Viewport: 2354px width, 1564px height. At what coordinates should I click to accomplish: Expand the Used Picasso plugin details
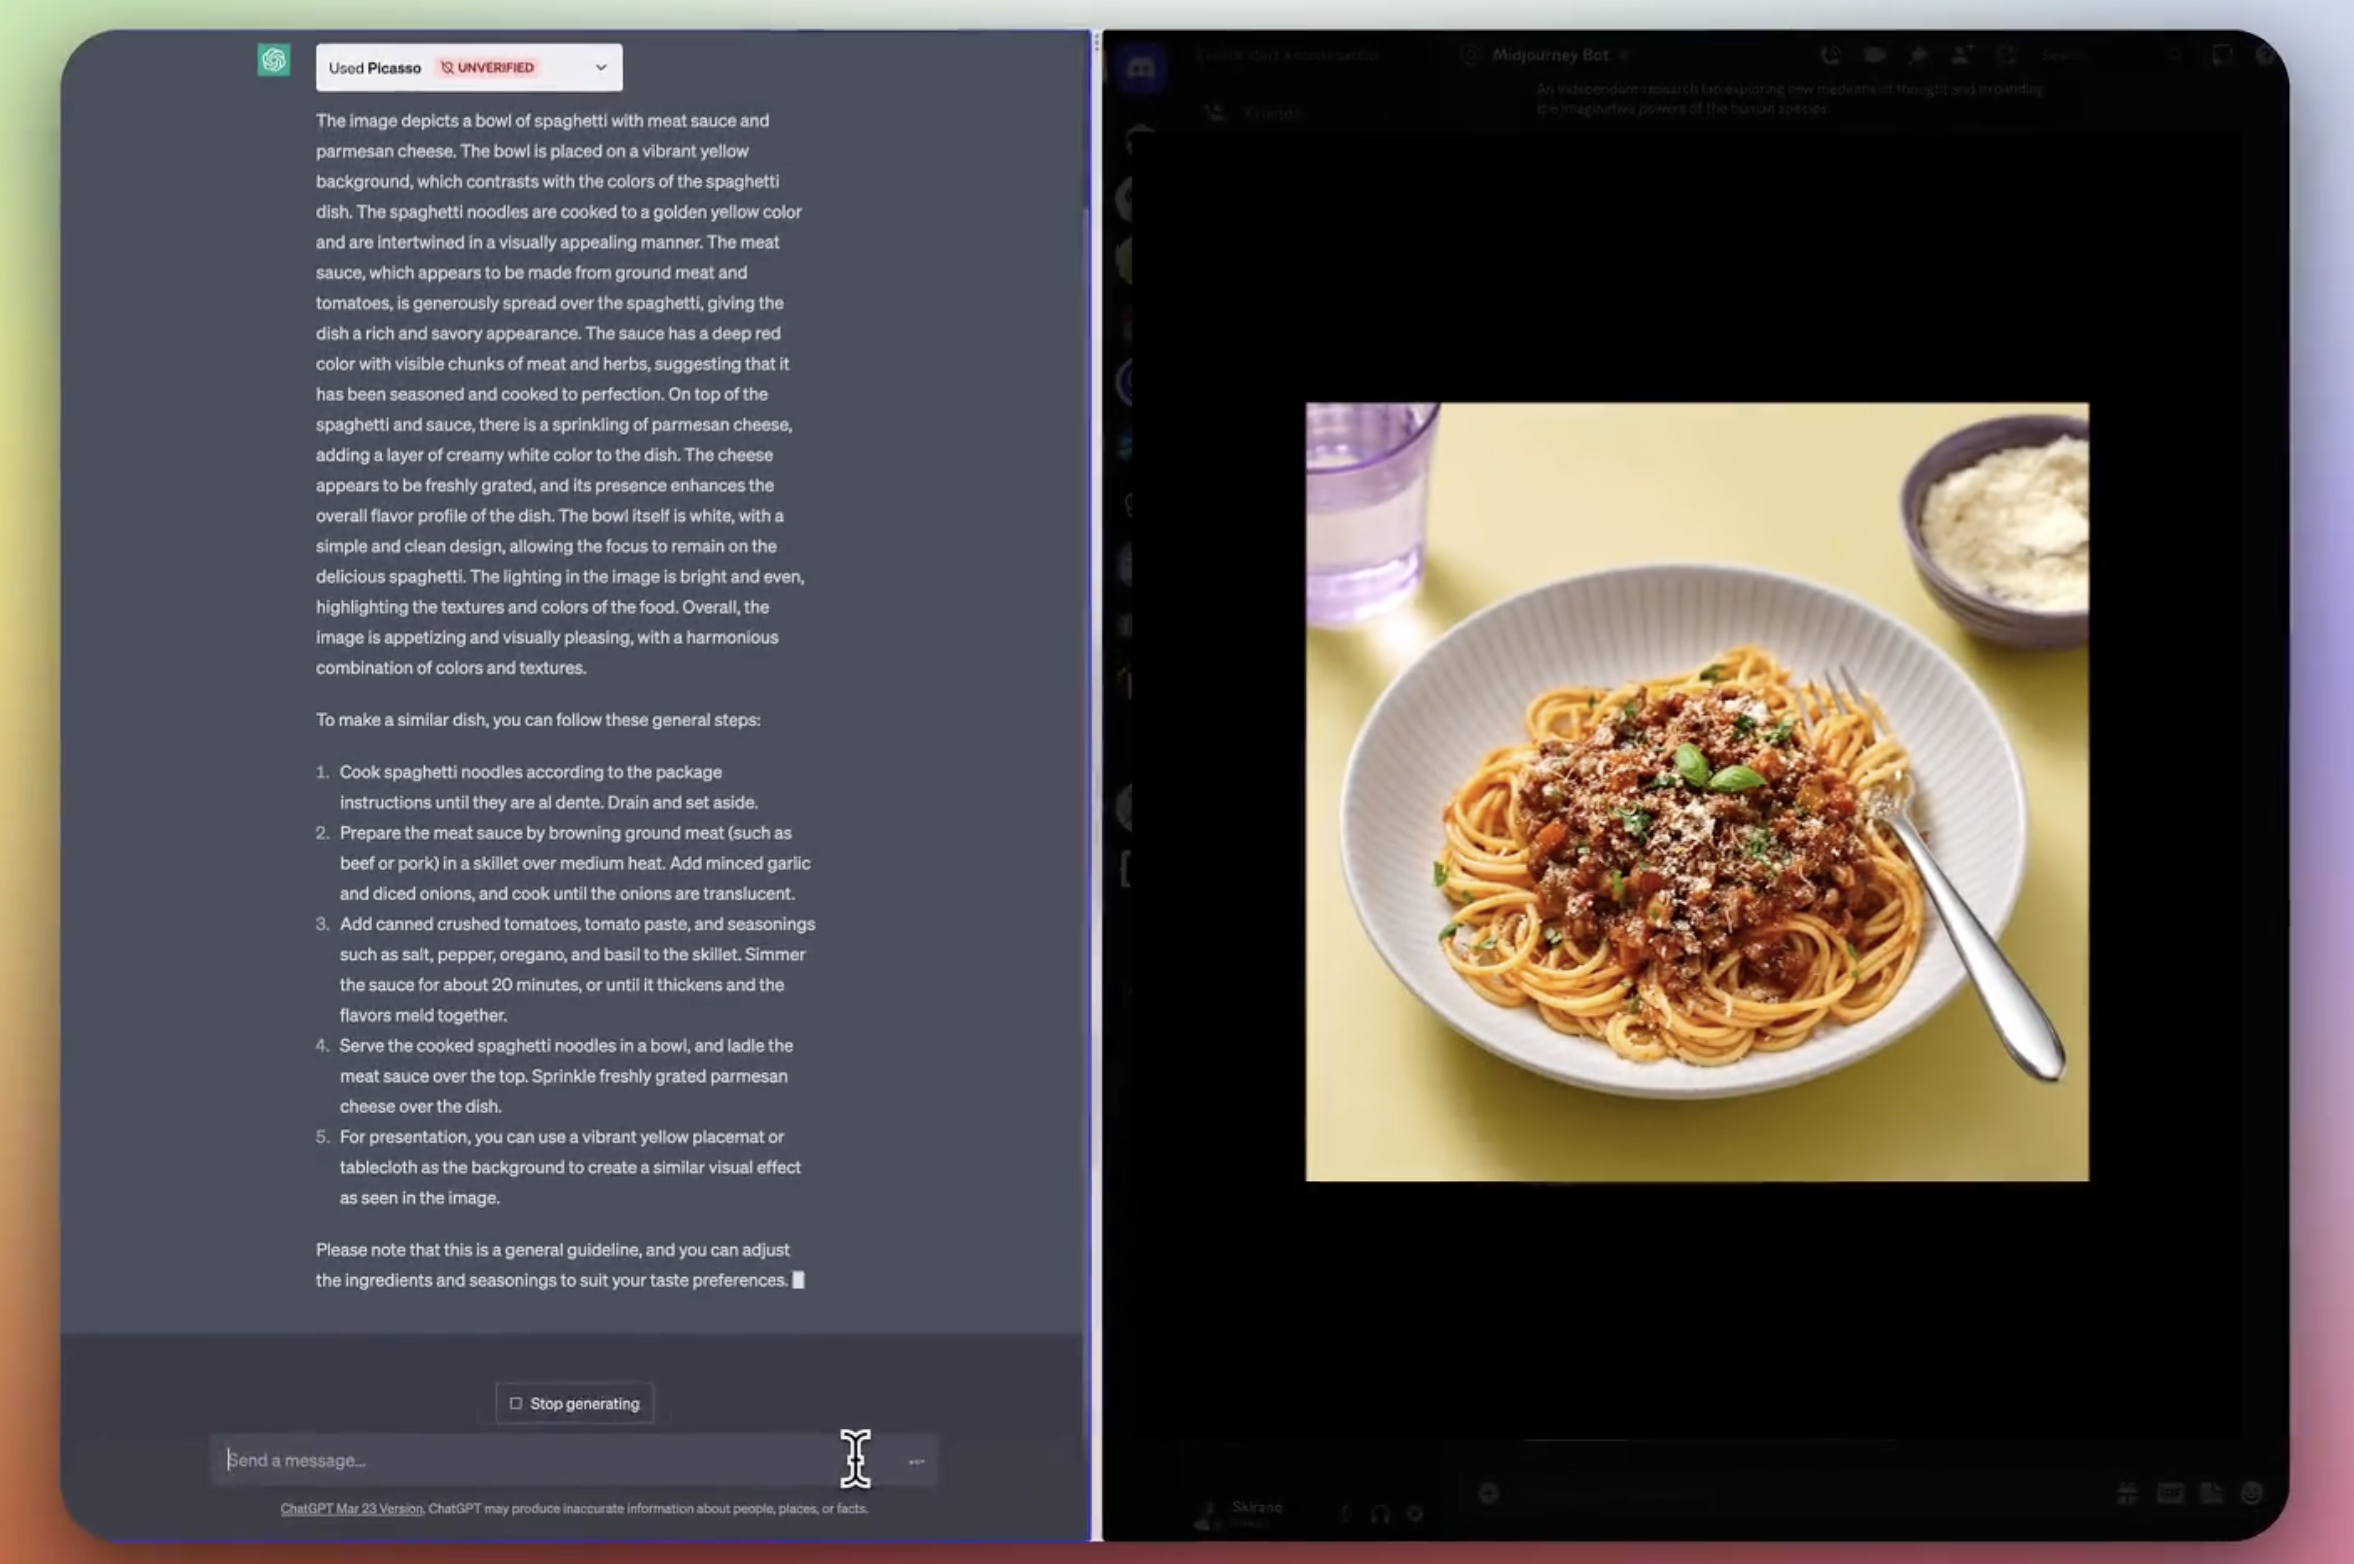coord(601,68)
